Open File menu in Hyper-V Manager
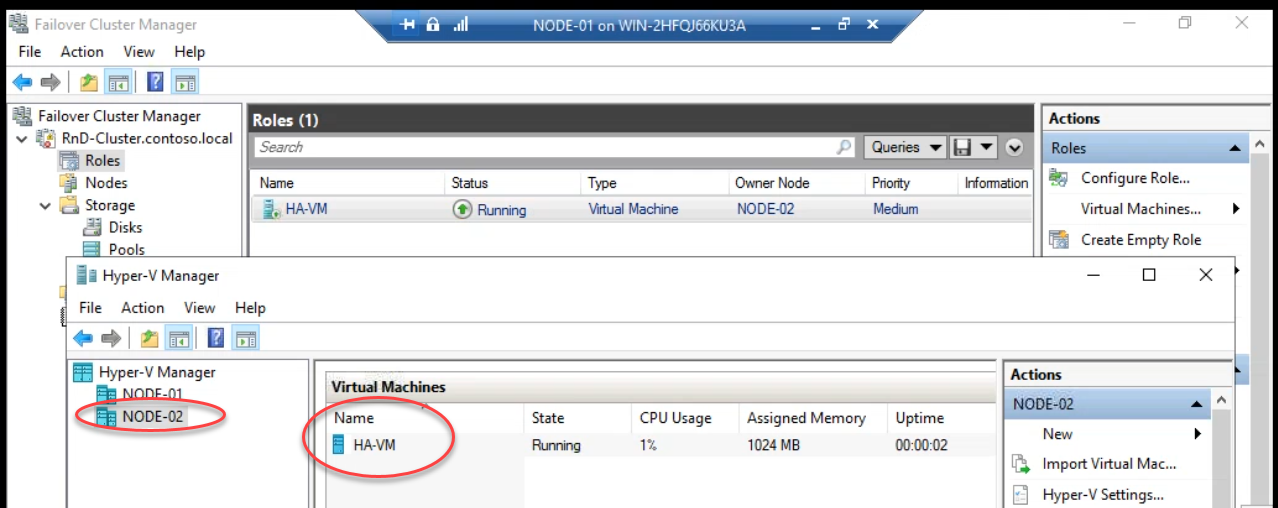The height and width of the screenshot is (508, 1278). pos(91,307)
